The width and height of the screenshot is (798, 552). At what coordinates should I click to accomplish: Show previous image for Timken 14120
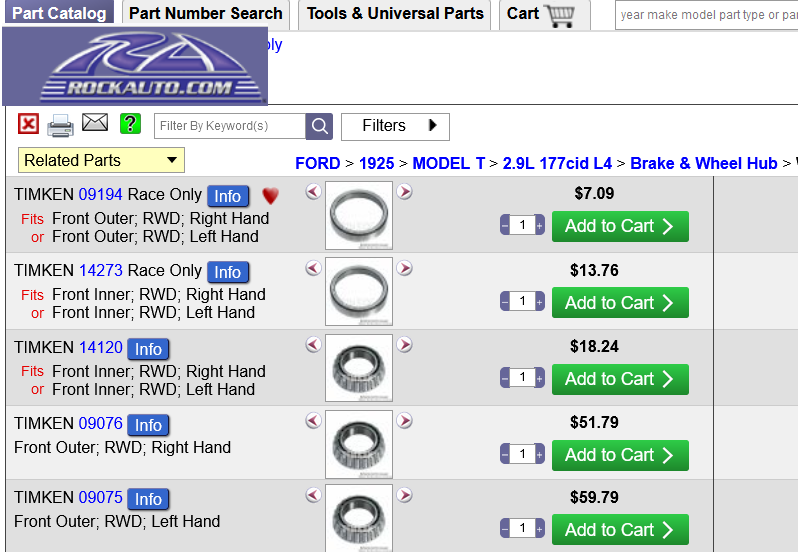pyautogui.click(x=313, y=344)
